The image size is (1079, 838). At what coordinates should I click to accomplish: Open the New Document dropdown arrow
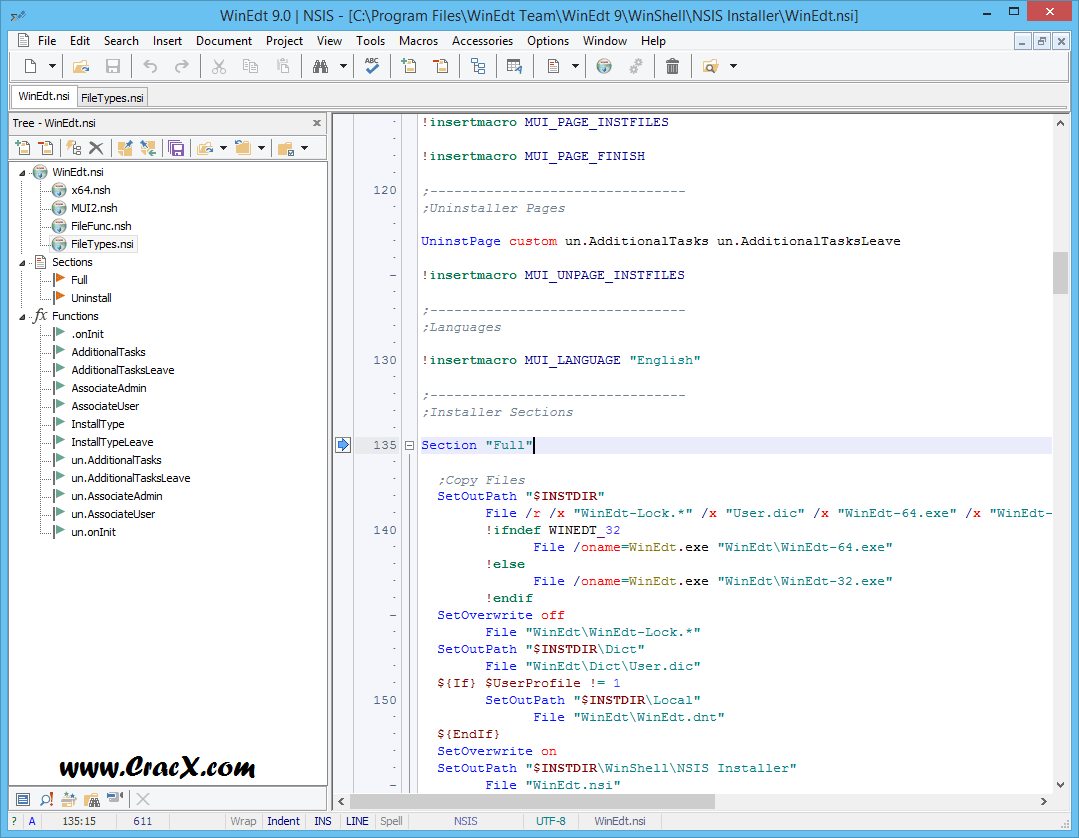click(52, 67)
